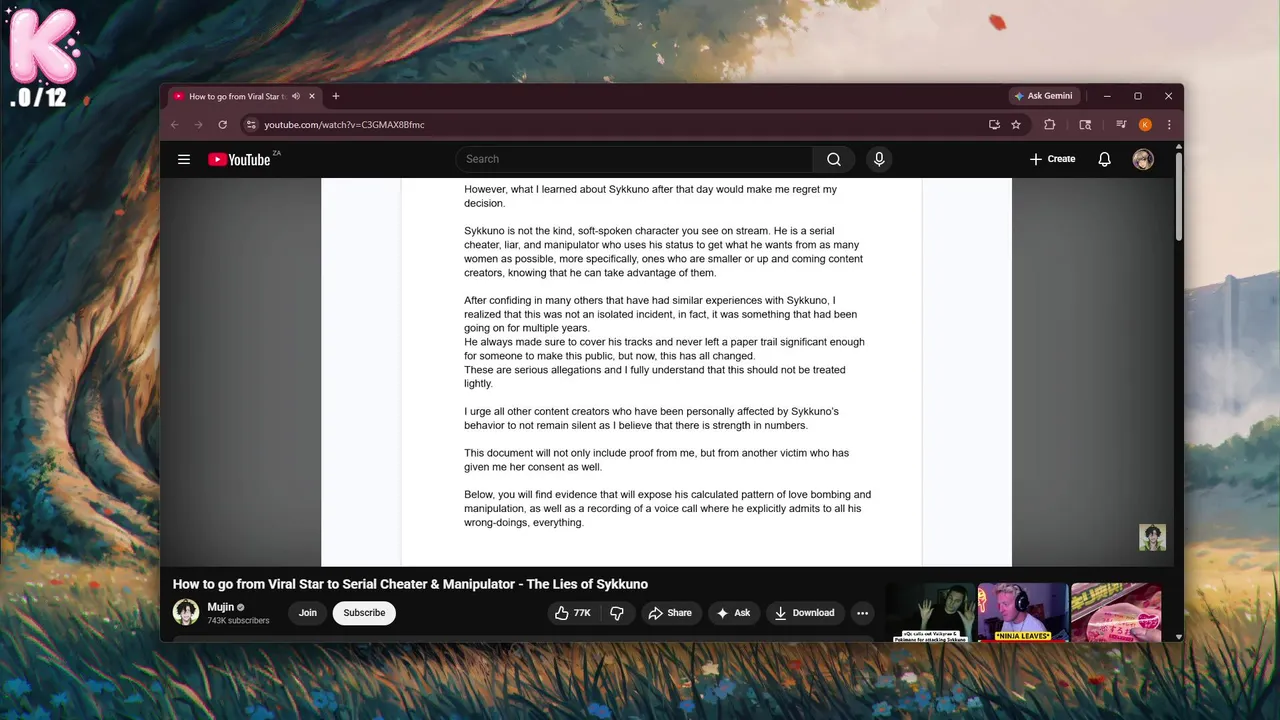The image size is (1280, 720).
Task: Open the NINJA LEAVES recommended video thumbnail
Action: (1023, 612)
